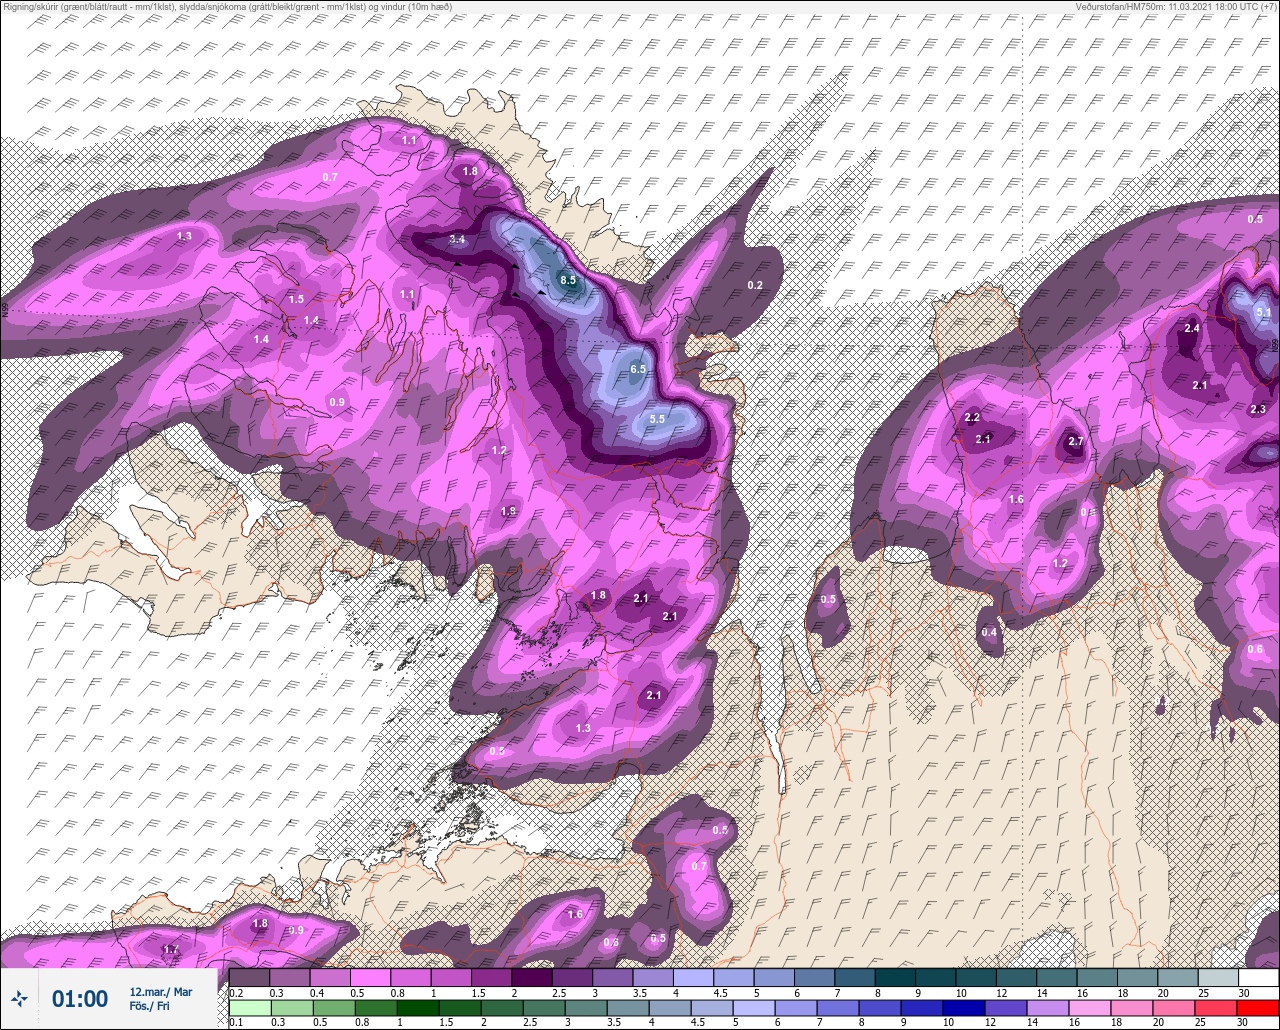Click the map title text 'Rigning/skúrir'
This screenshot has width=1280, height=1030.
[x=33, y=6]
